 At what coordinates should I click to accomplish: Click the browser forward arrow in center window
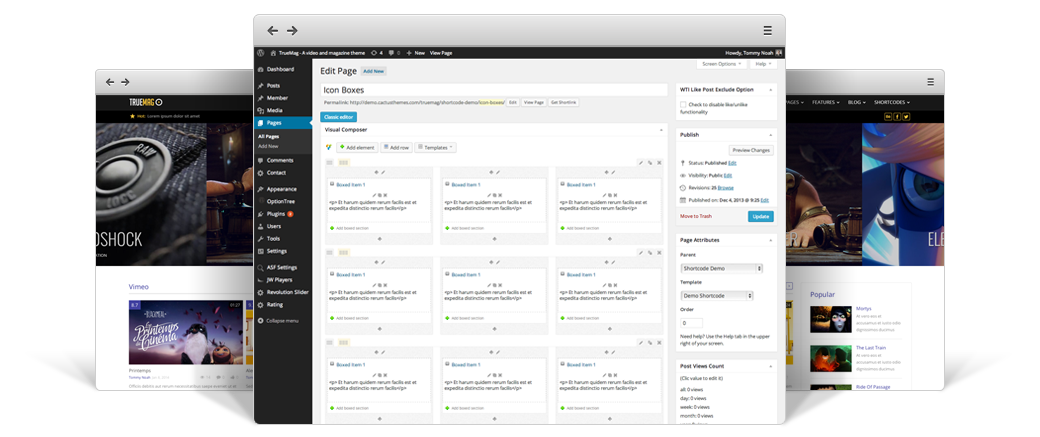(x=293, y=30)
